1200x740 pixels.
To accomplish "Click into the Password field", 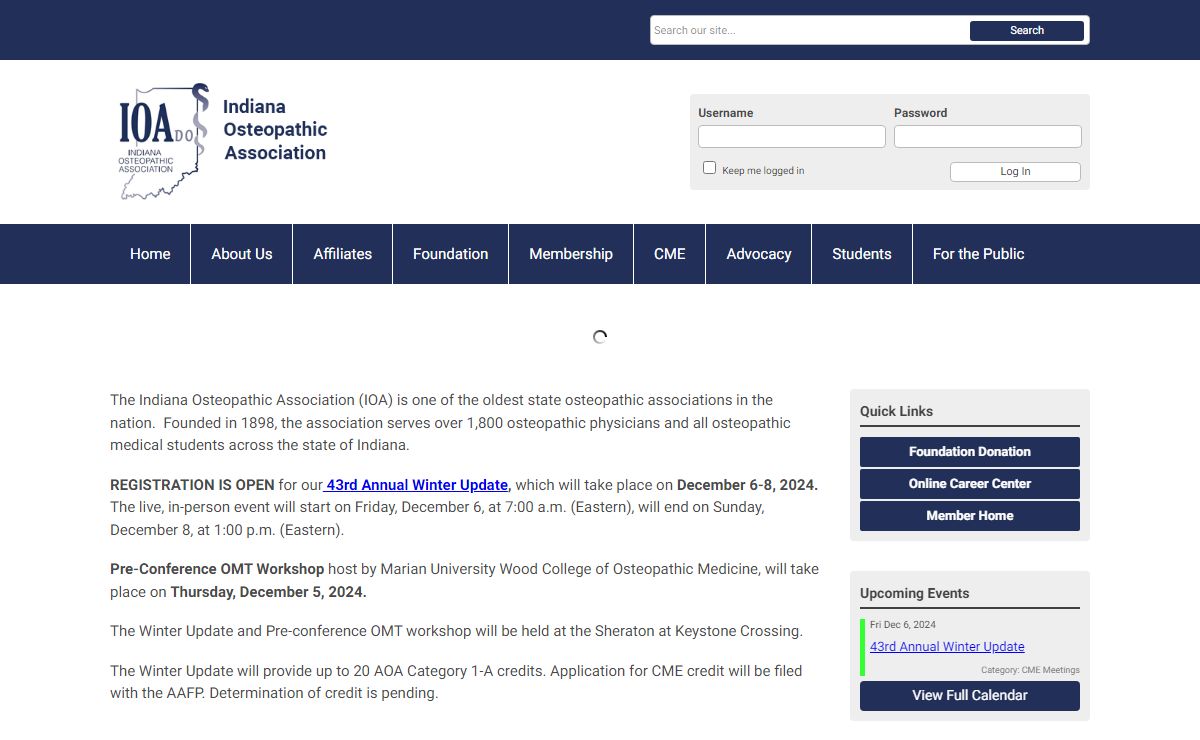I will pyautogui.click(x=988, y=136).
